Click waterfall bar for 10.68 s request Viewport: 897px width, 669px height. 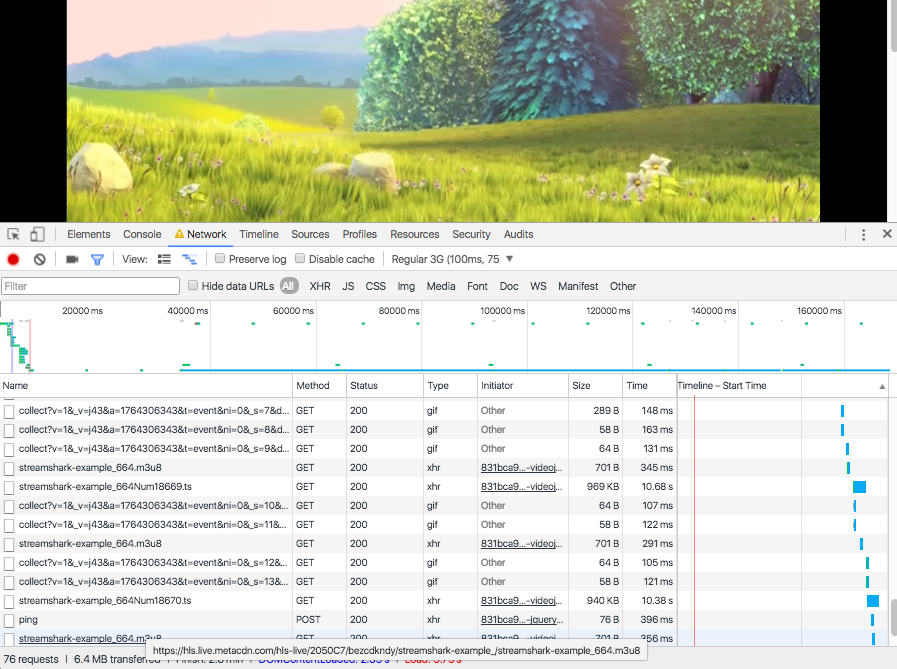(859, 487)
